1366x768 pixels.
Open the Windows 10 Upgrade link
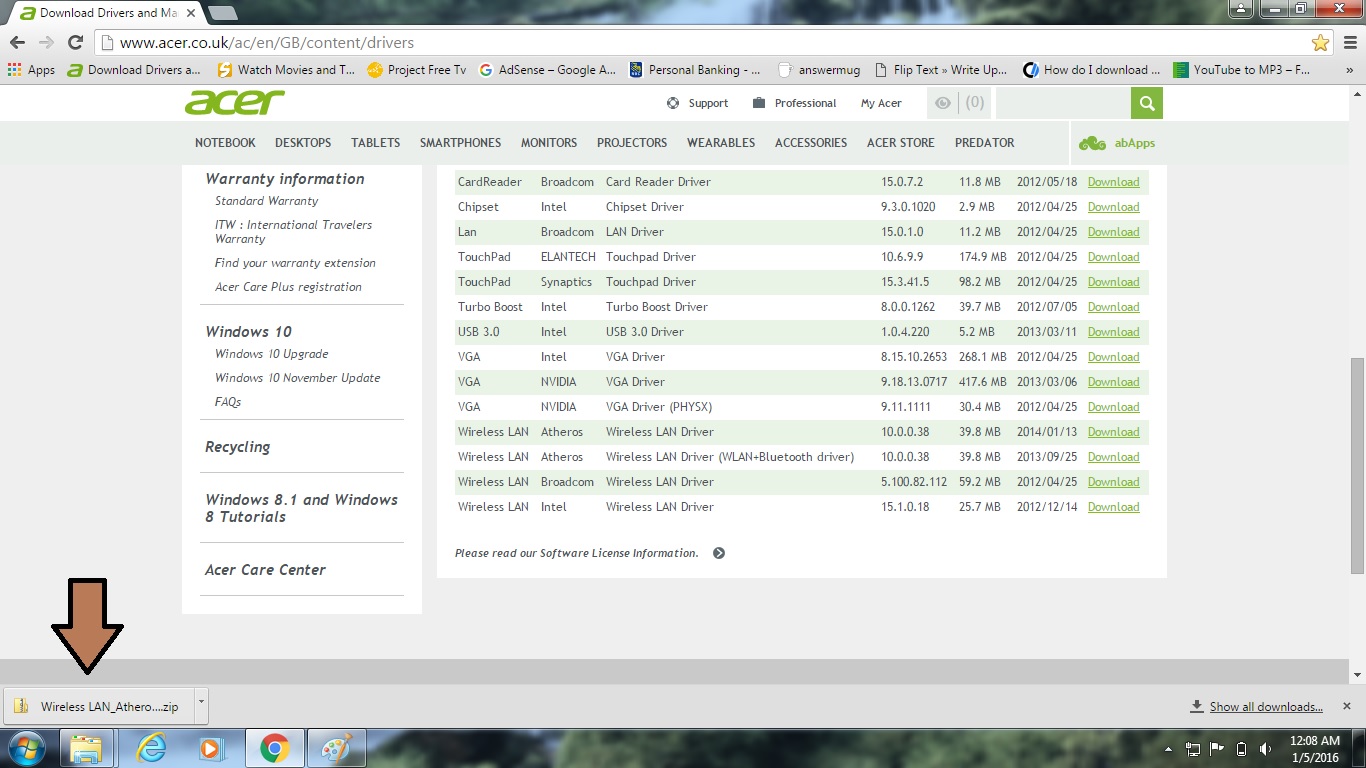272,354
